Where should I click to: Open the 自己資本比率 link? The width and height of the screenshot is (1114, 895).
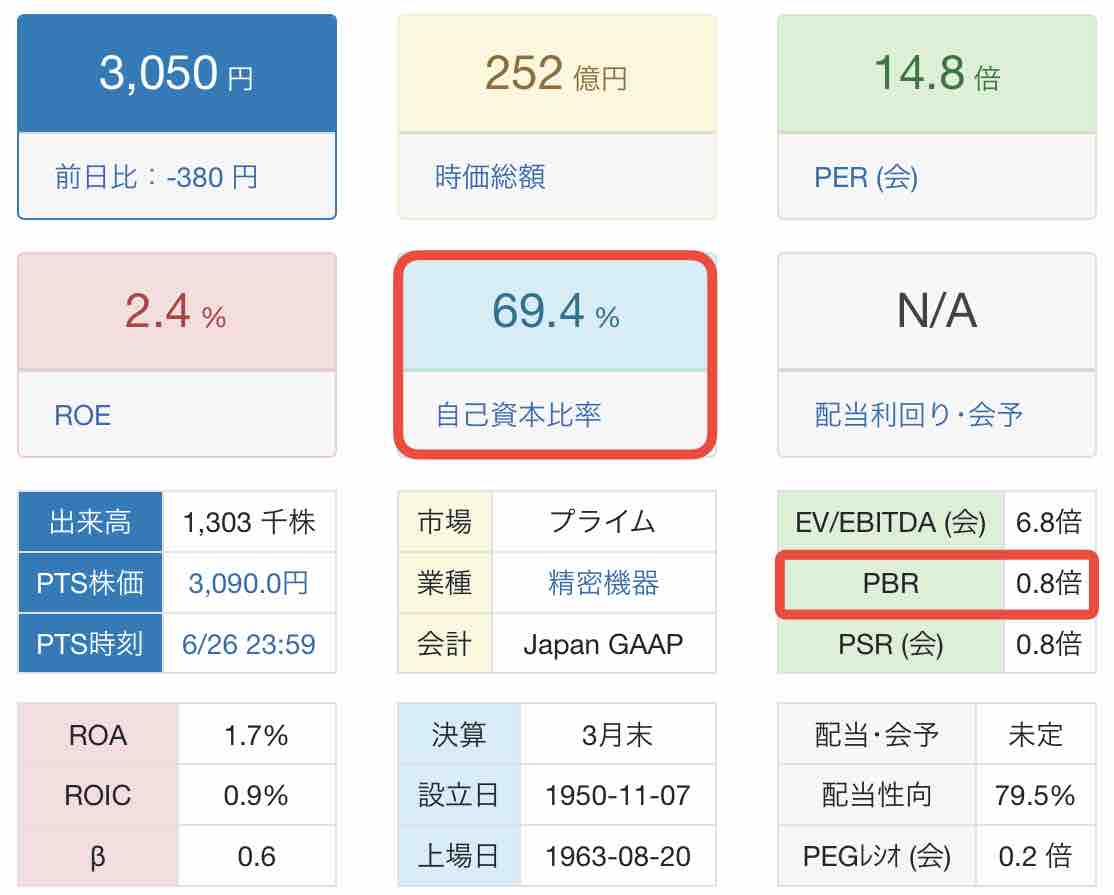point(518,415)
